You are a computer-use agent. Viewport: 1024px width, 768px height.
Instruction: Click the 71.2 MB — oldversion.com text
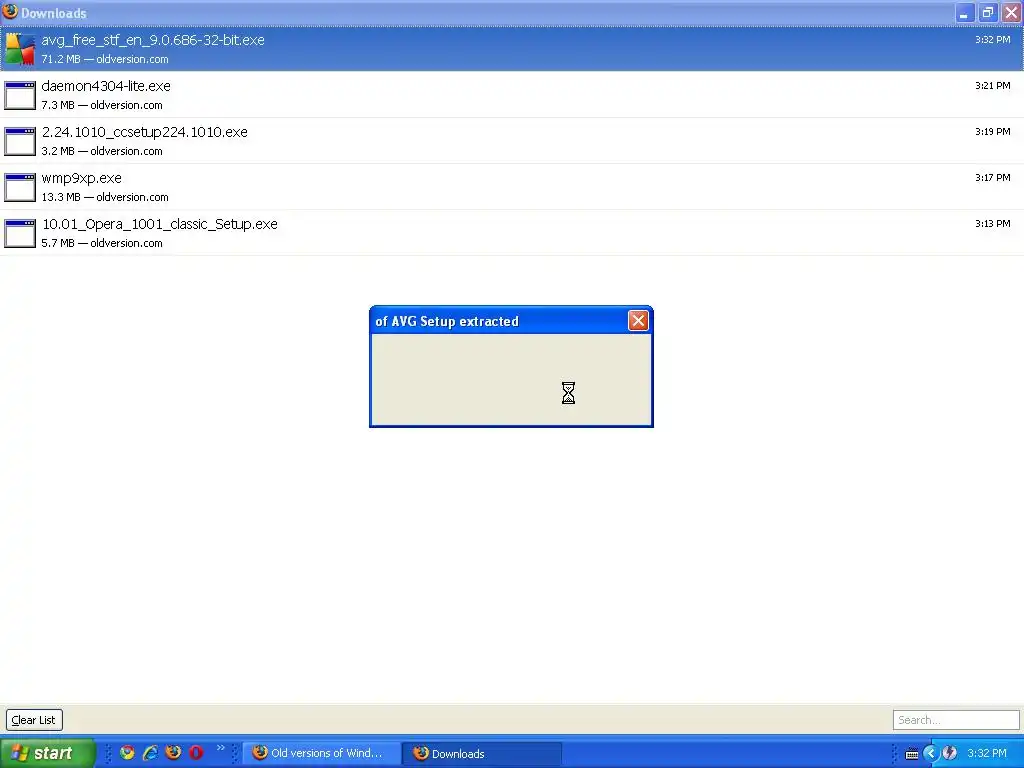[x=105, y=59]
